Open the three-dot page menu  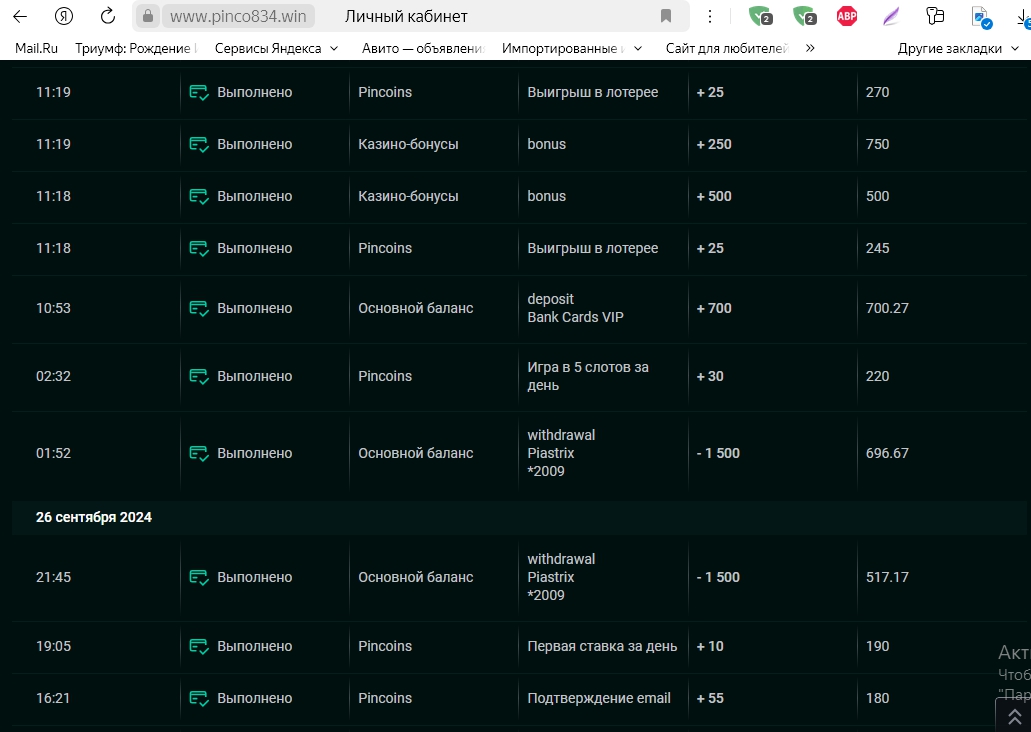pyautogui.click(x=709, y=16)
